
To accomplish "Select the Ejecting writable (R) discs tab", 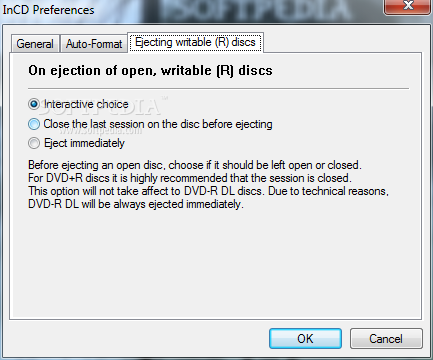I will click(x=195, y=42).
